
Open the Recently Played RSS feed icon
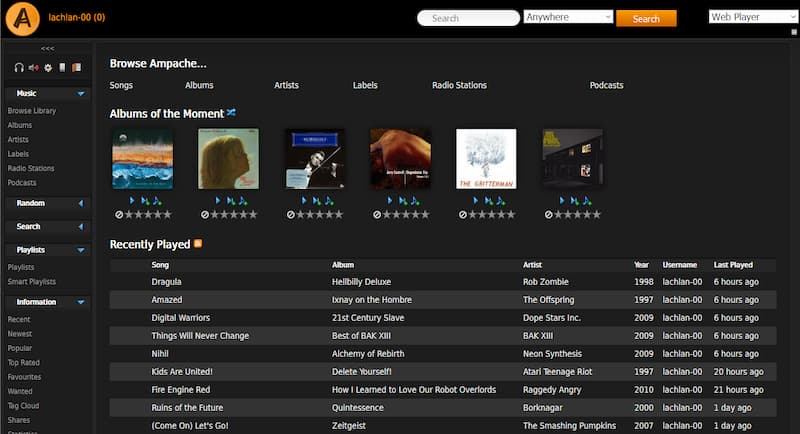coord(198,244)
